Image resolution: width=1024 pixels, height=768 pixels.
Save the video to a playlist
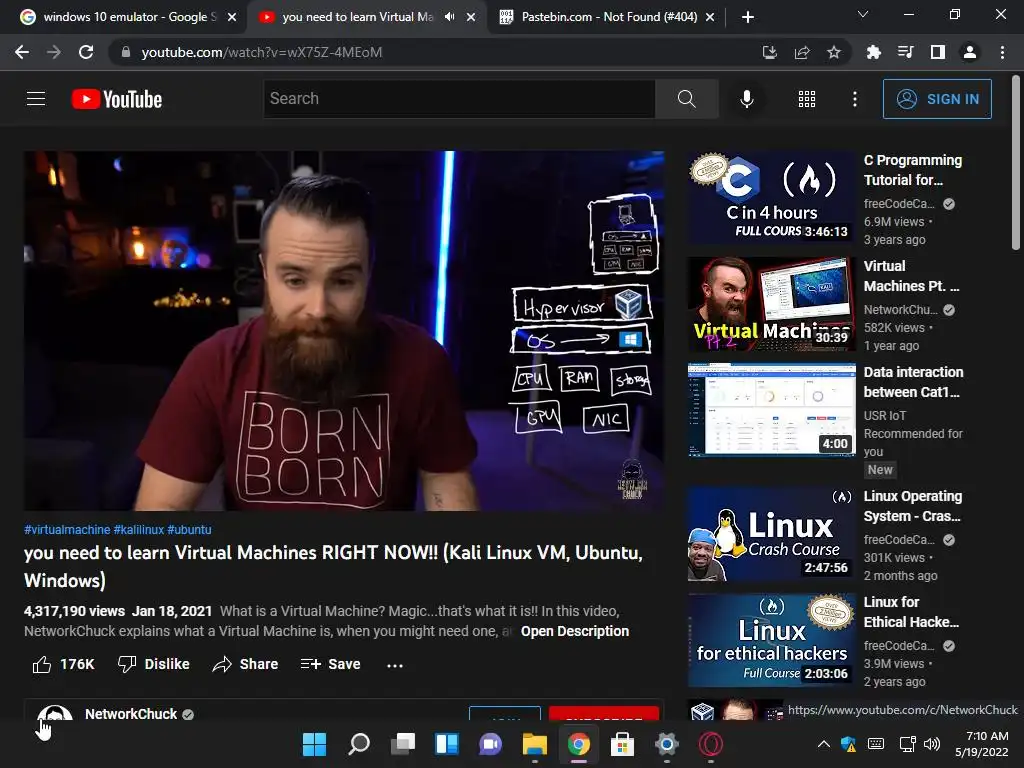(330, 664)
